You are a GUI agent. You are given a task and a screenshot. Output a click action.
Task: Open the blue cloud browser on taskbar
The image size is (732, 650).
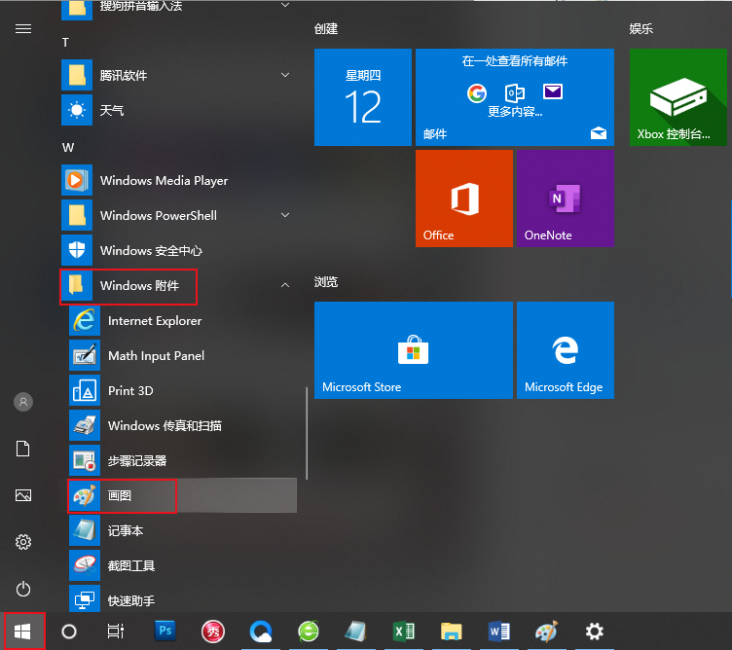[x=260, y=632]
